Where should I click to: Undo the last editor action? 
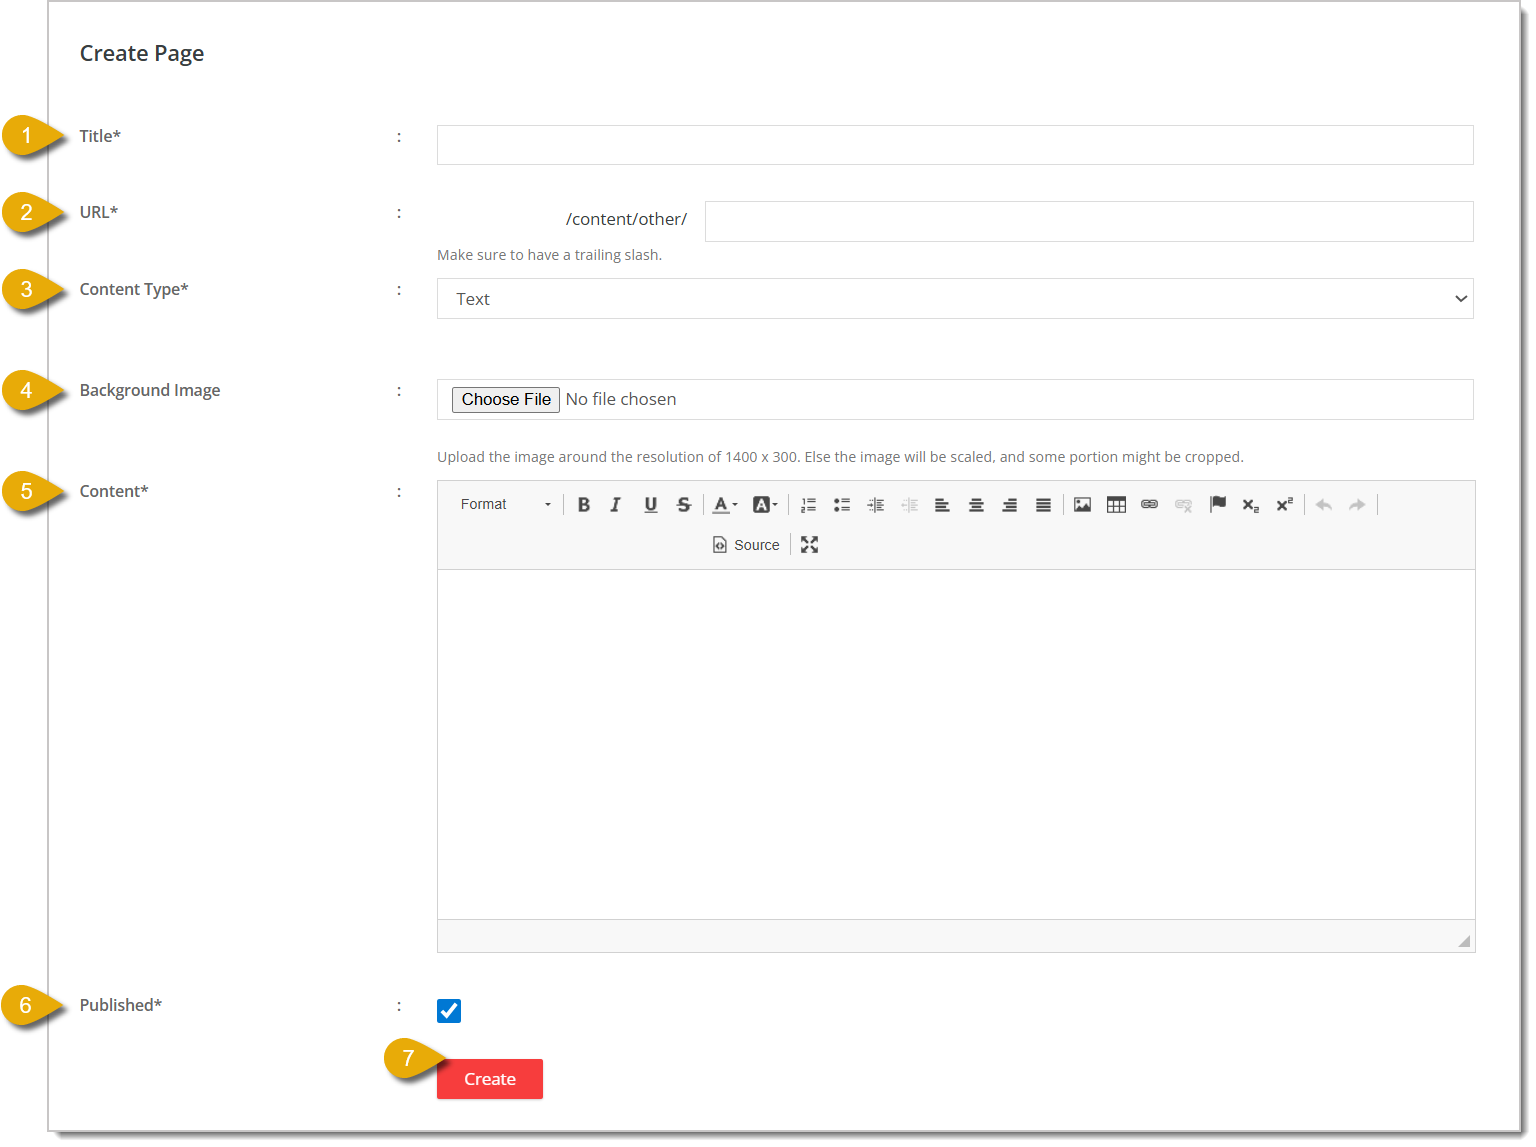tap(1324, 505)
